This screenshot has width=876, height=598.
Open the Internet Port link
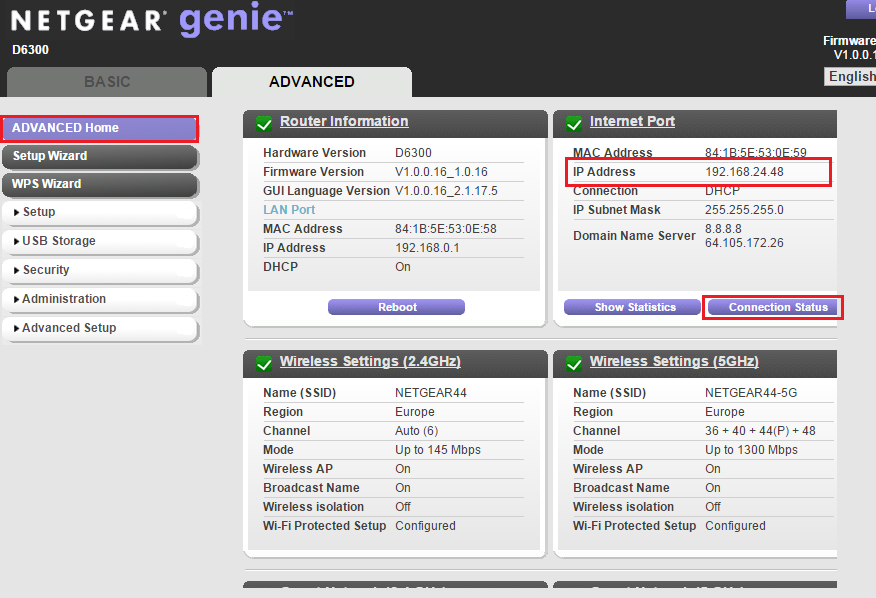click(632, 121)
